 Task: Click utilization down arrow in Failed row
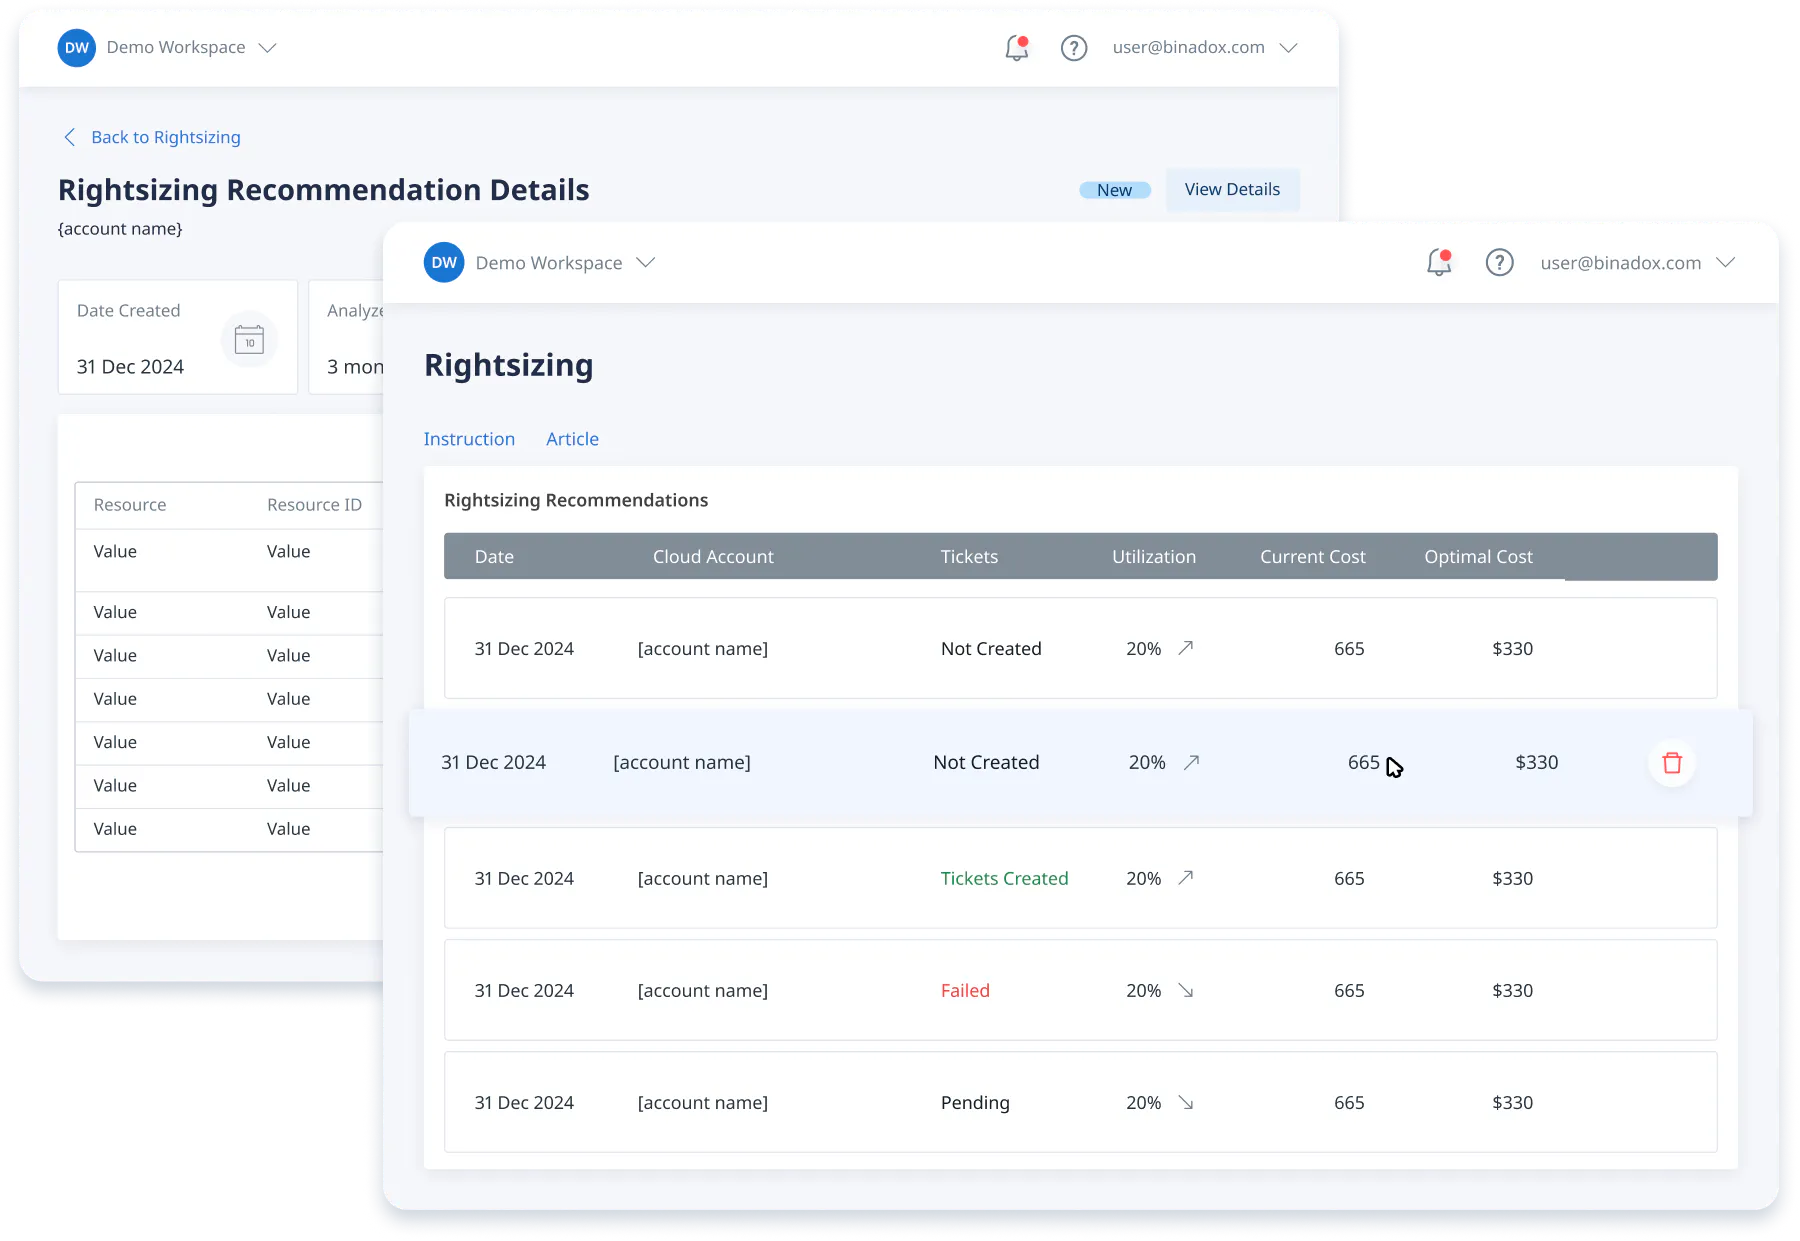tap(1186, 990)
